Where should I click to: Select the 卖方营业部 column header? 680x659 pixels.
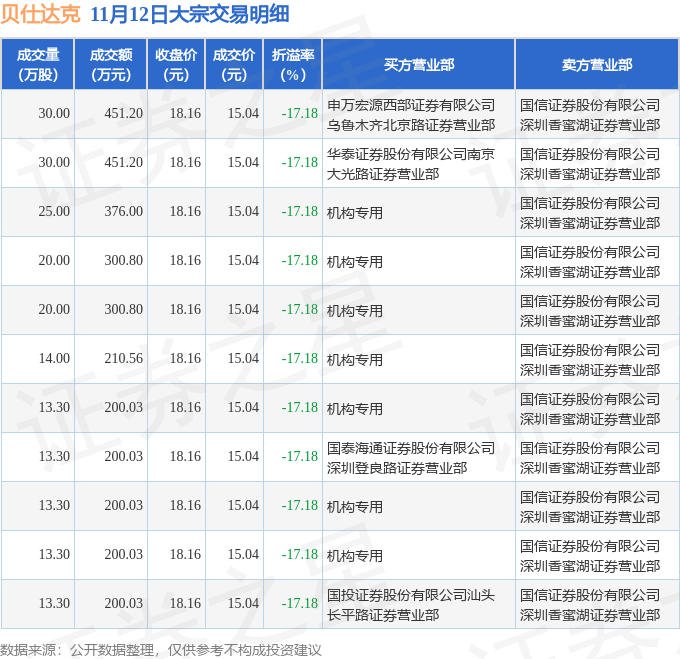[597, 65]
